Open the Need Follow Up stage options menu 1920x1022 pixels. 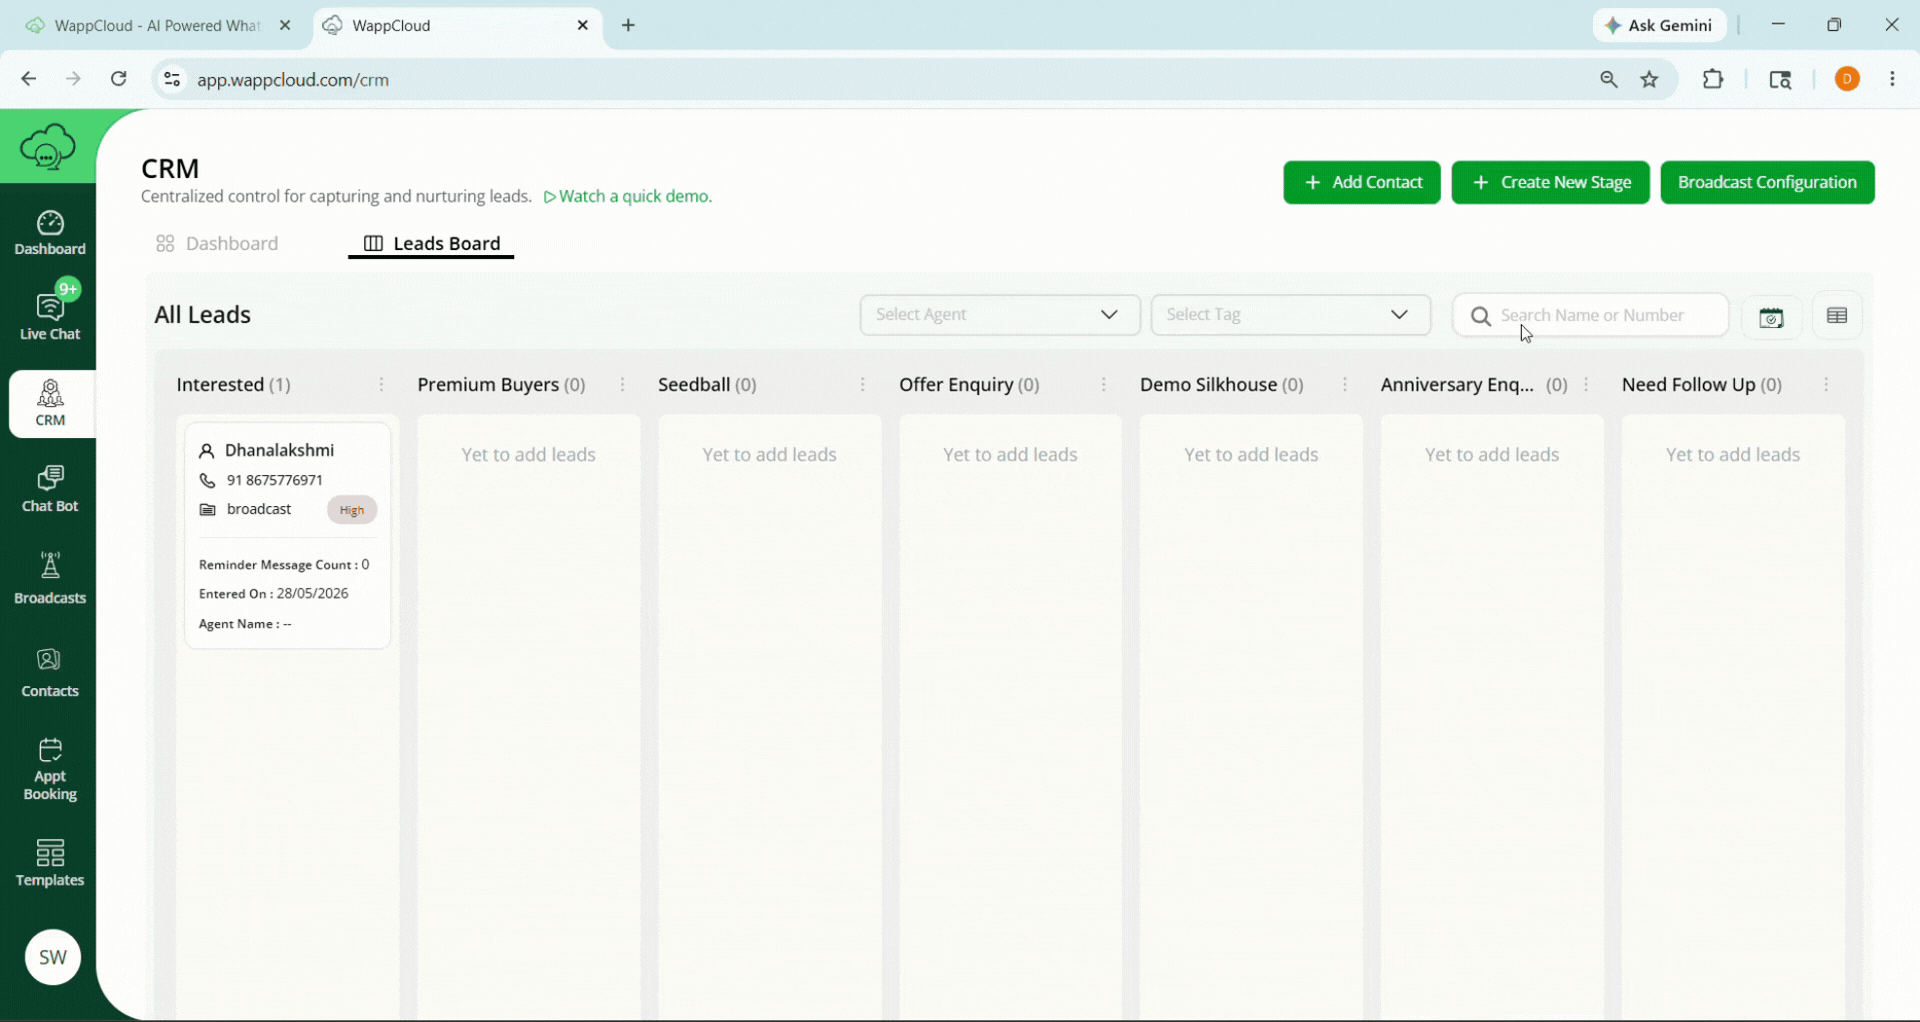click(1826, 385)
